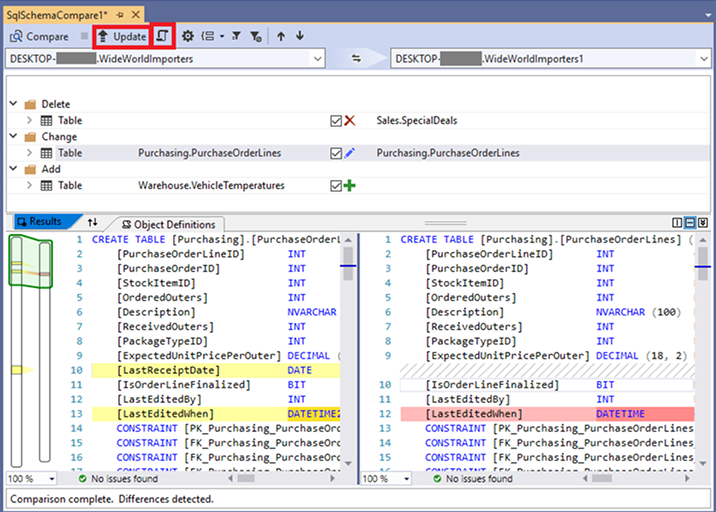
Task: Select Warehouse.VehicleTemperatures source name
Action: 211,185
